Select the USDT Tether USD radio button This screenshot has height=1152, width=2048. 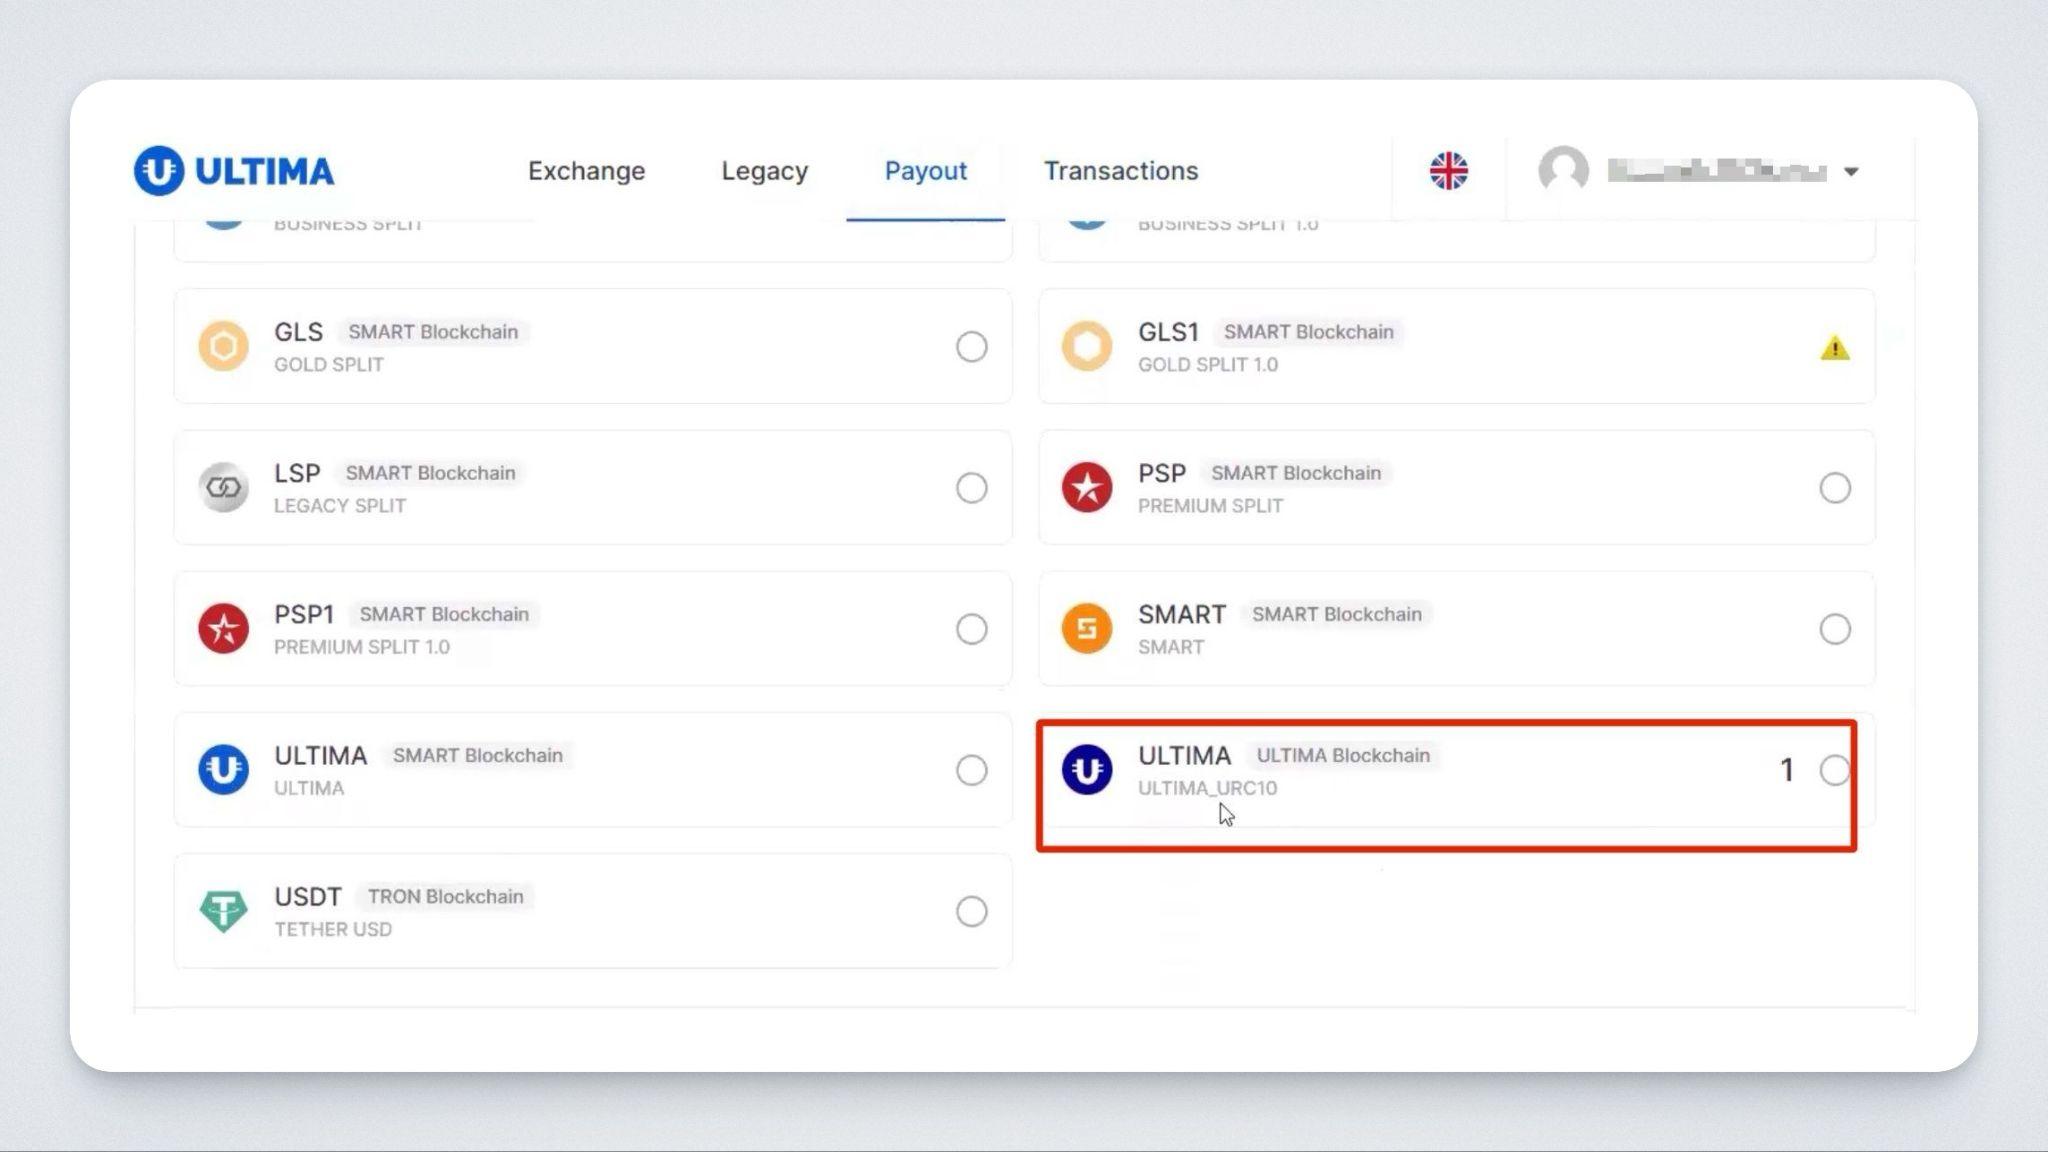[971, 911]
